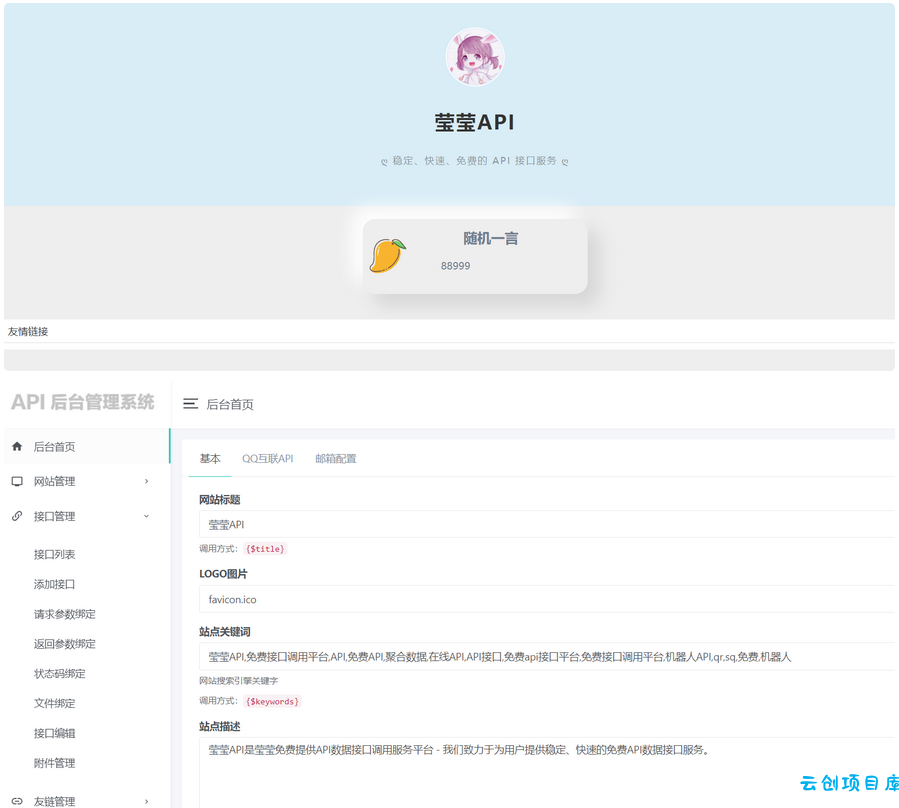899x808 pixels.
Task: Click the link icon beside 接口管理
Action: tap(17, 516)
